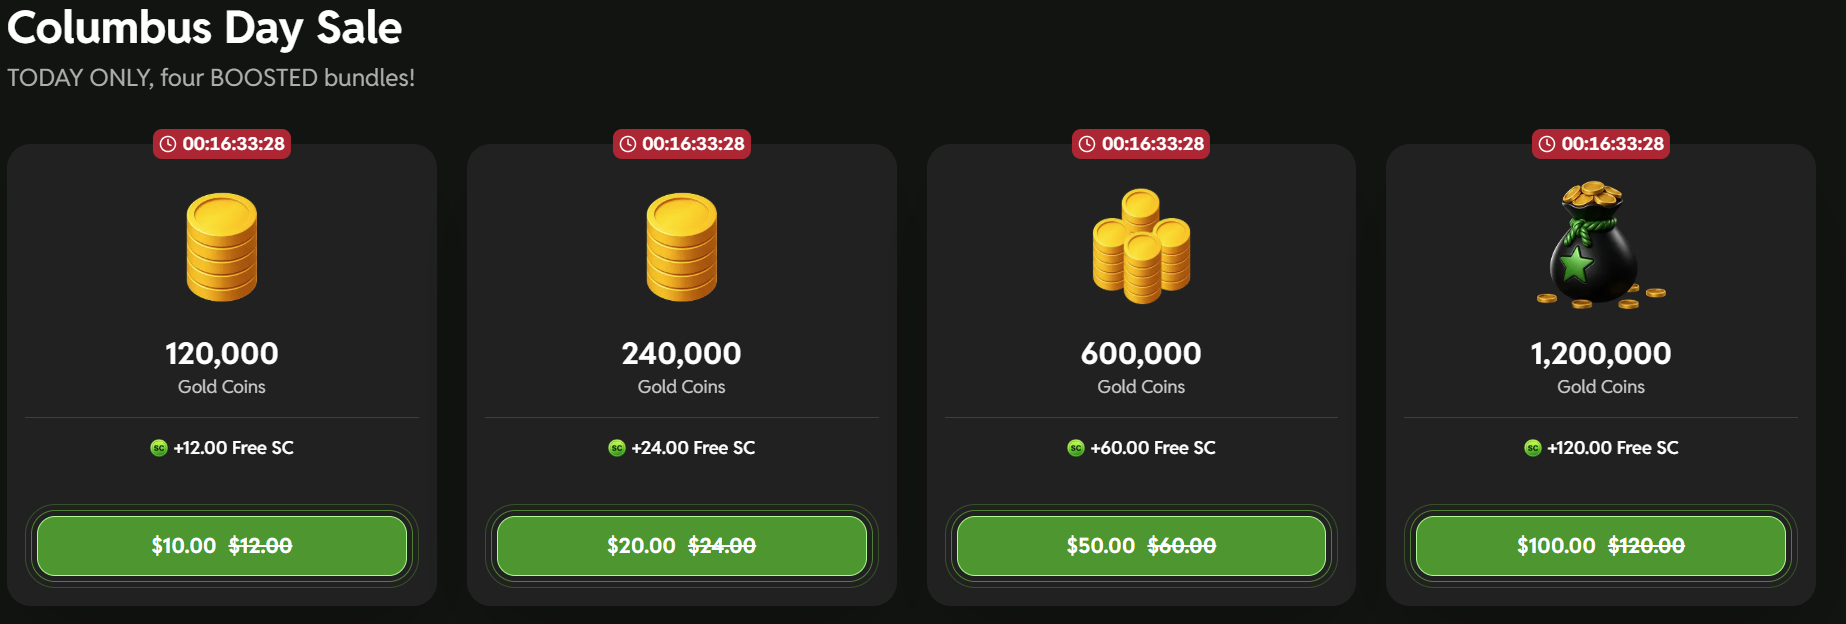Image resolution: width=1846 pixels, height=624 pixels.
Task: Click the countdown timer above 600,000 coins
Action: point(1141,144)
